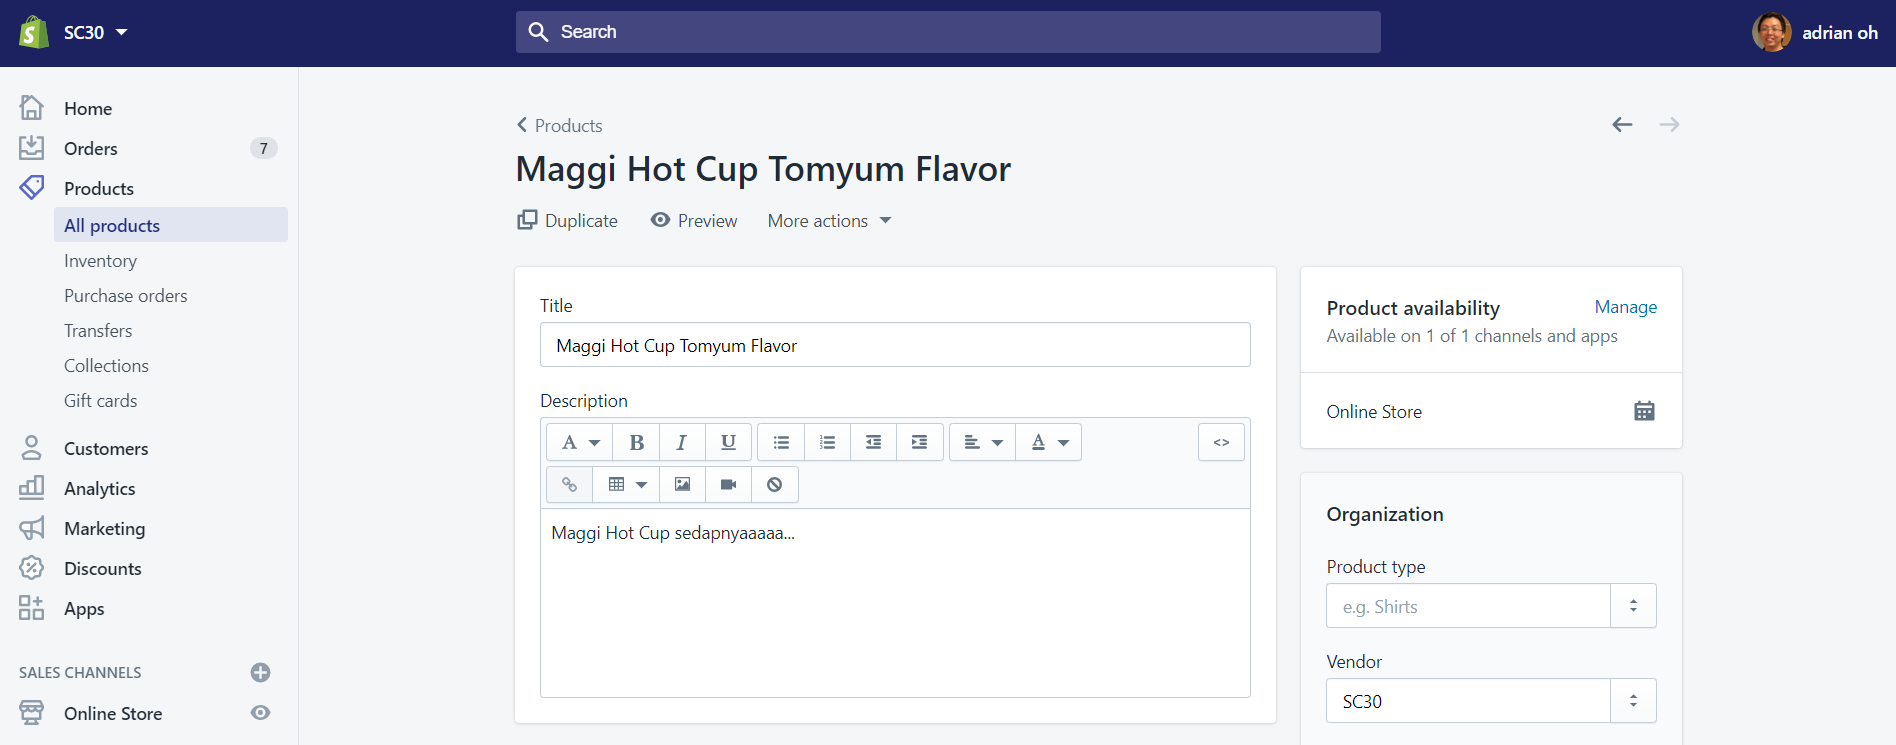
Task: Open Gift cards submenu item
Action: [101, 400]
